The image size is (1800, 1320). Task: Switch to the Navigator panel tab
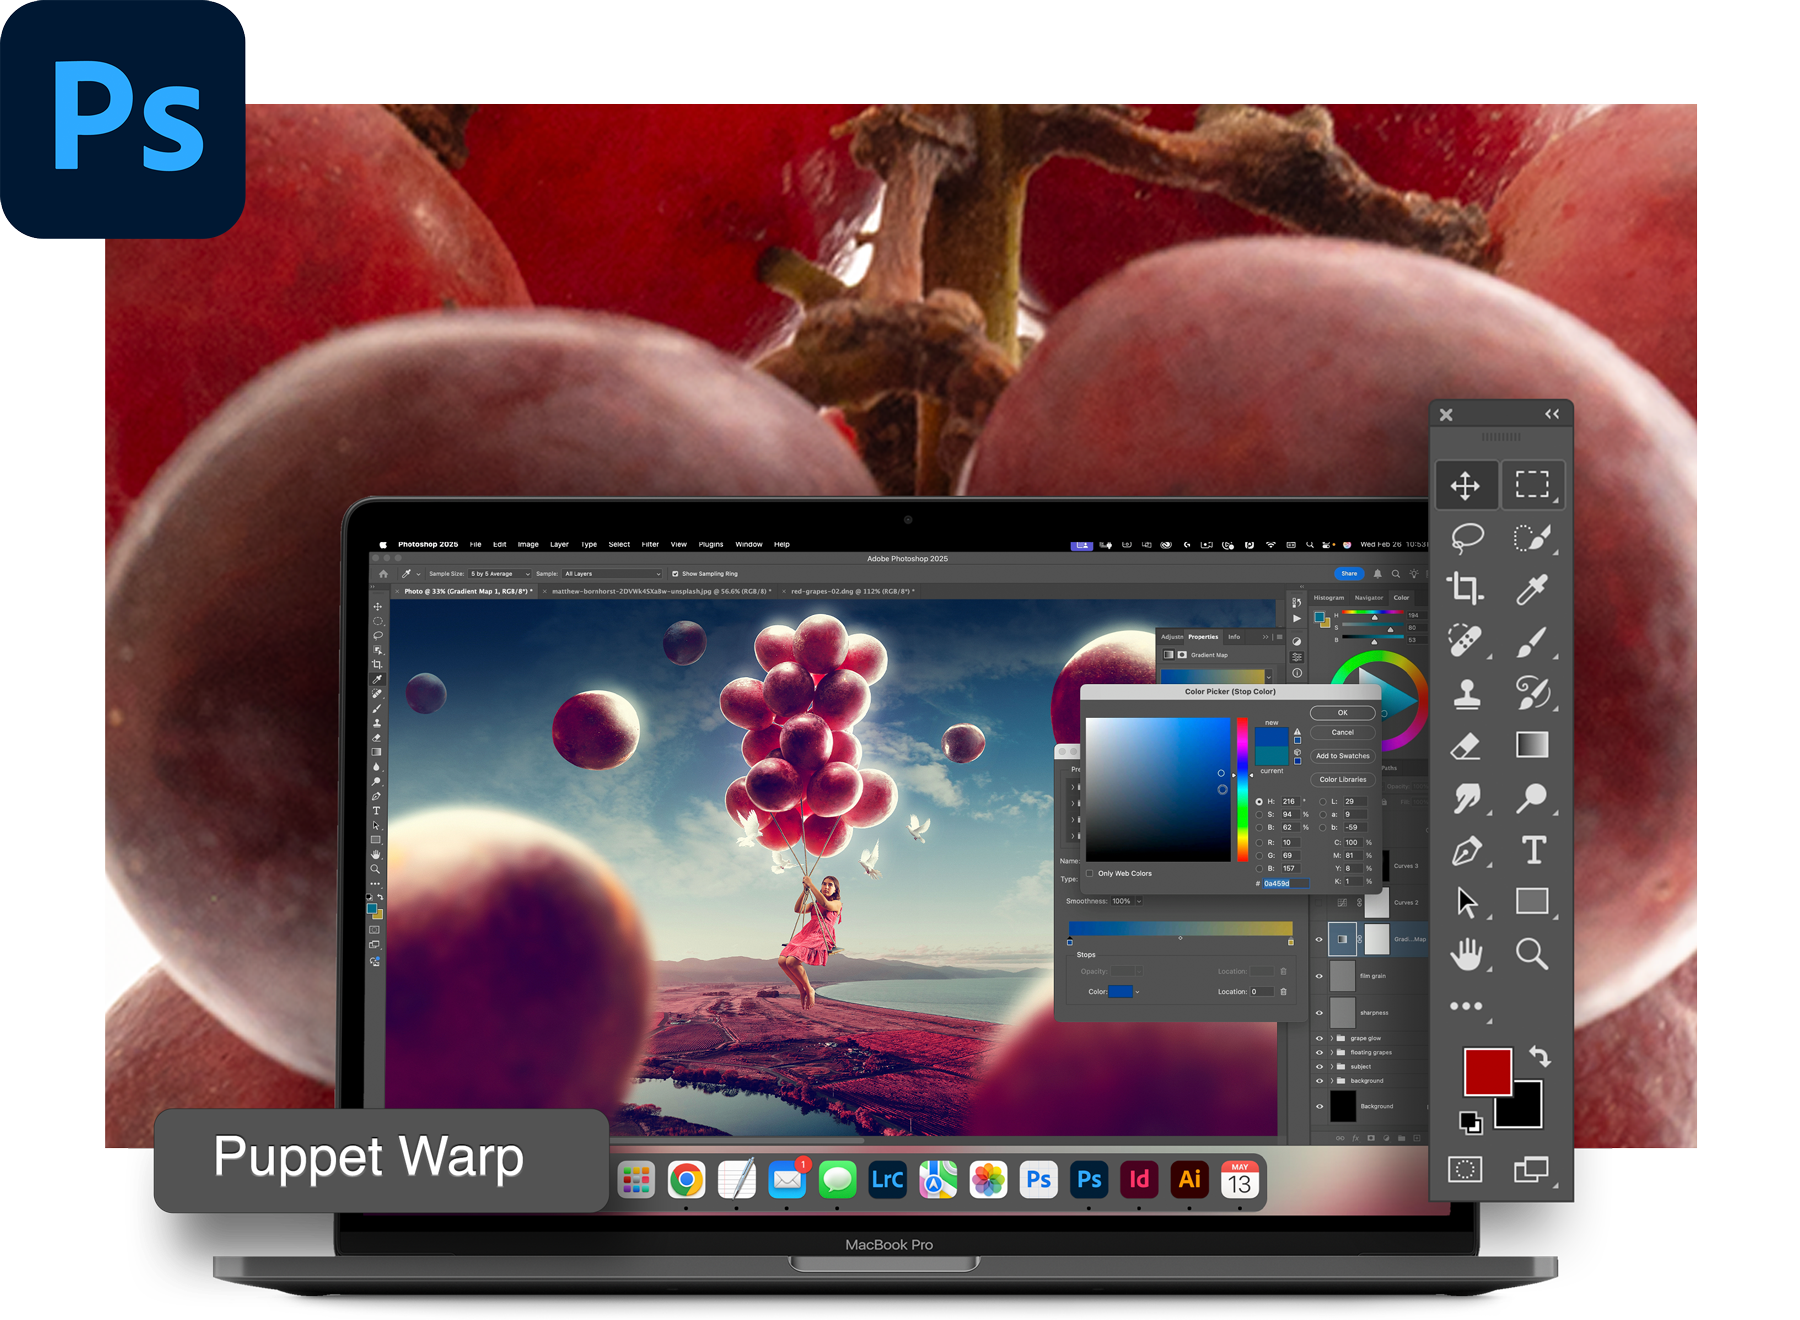[x=1369, y=598]
